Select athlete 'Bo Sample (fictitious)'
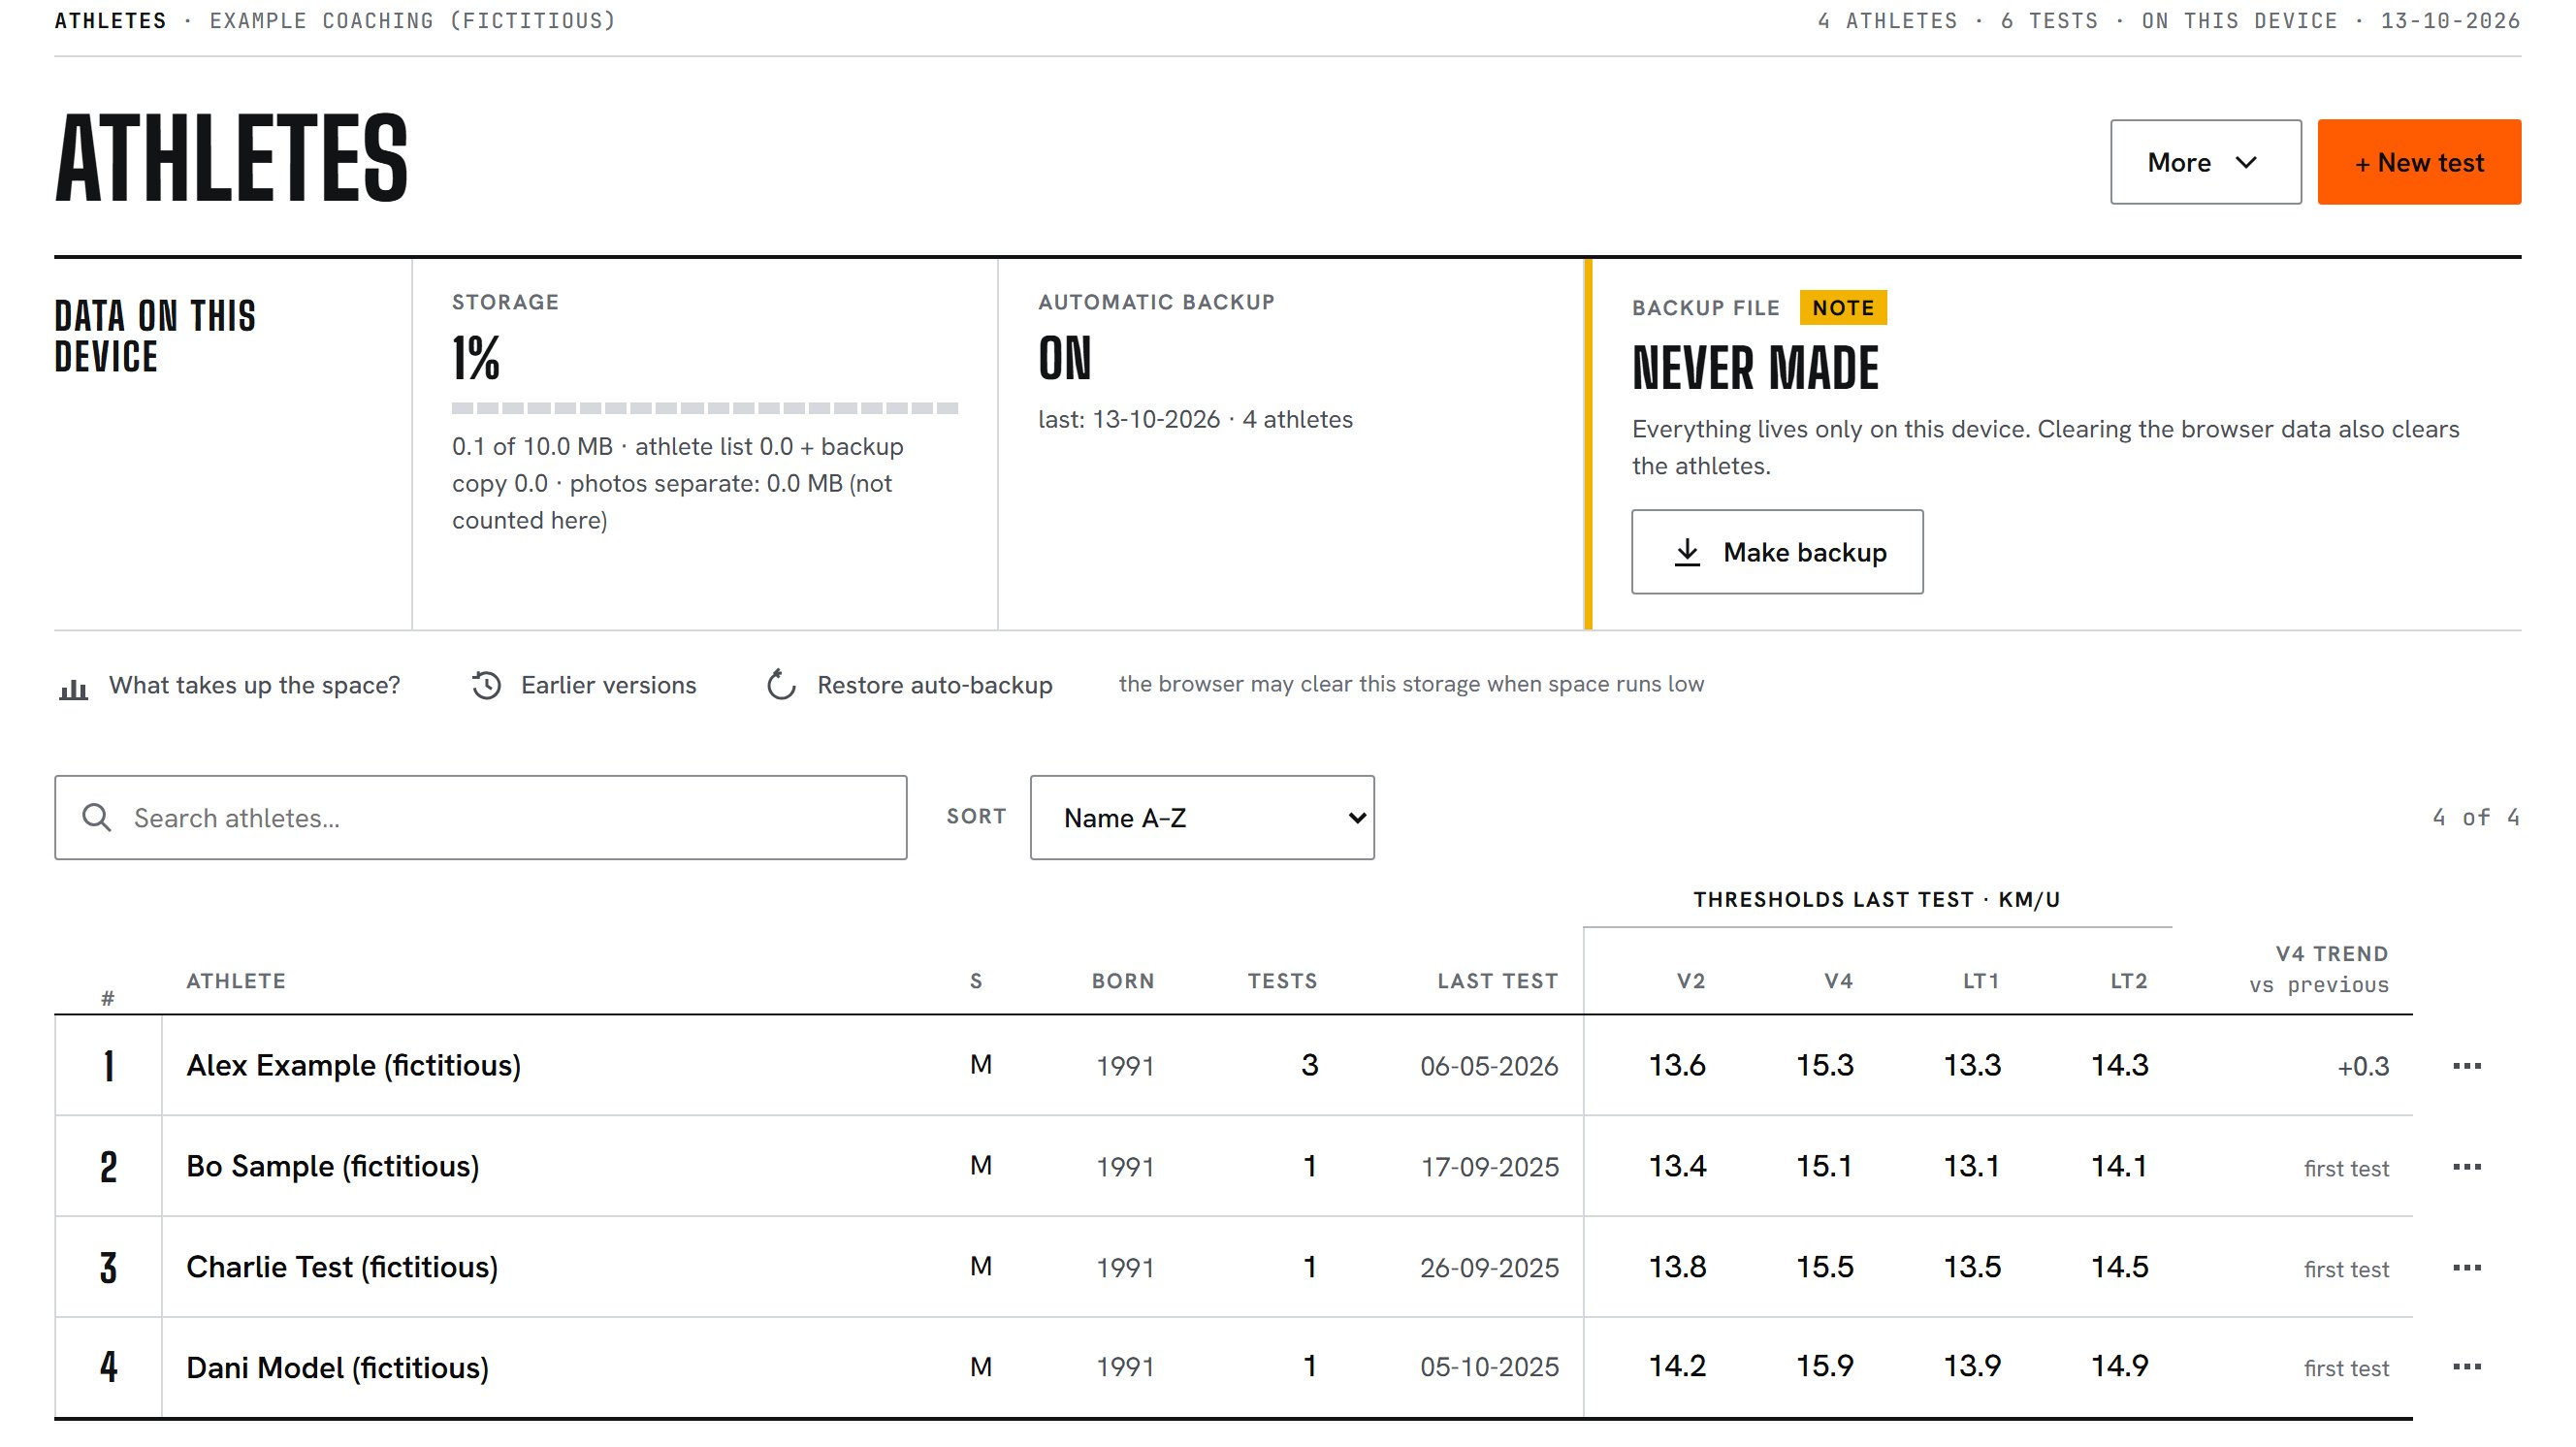 (333, 1167)
